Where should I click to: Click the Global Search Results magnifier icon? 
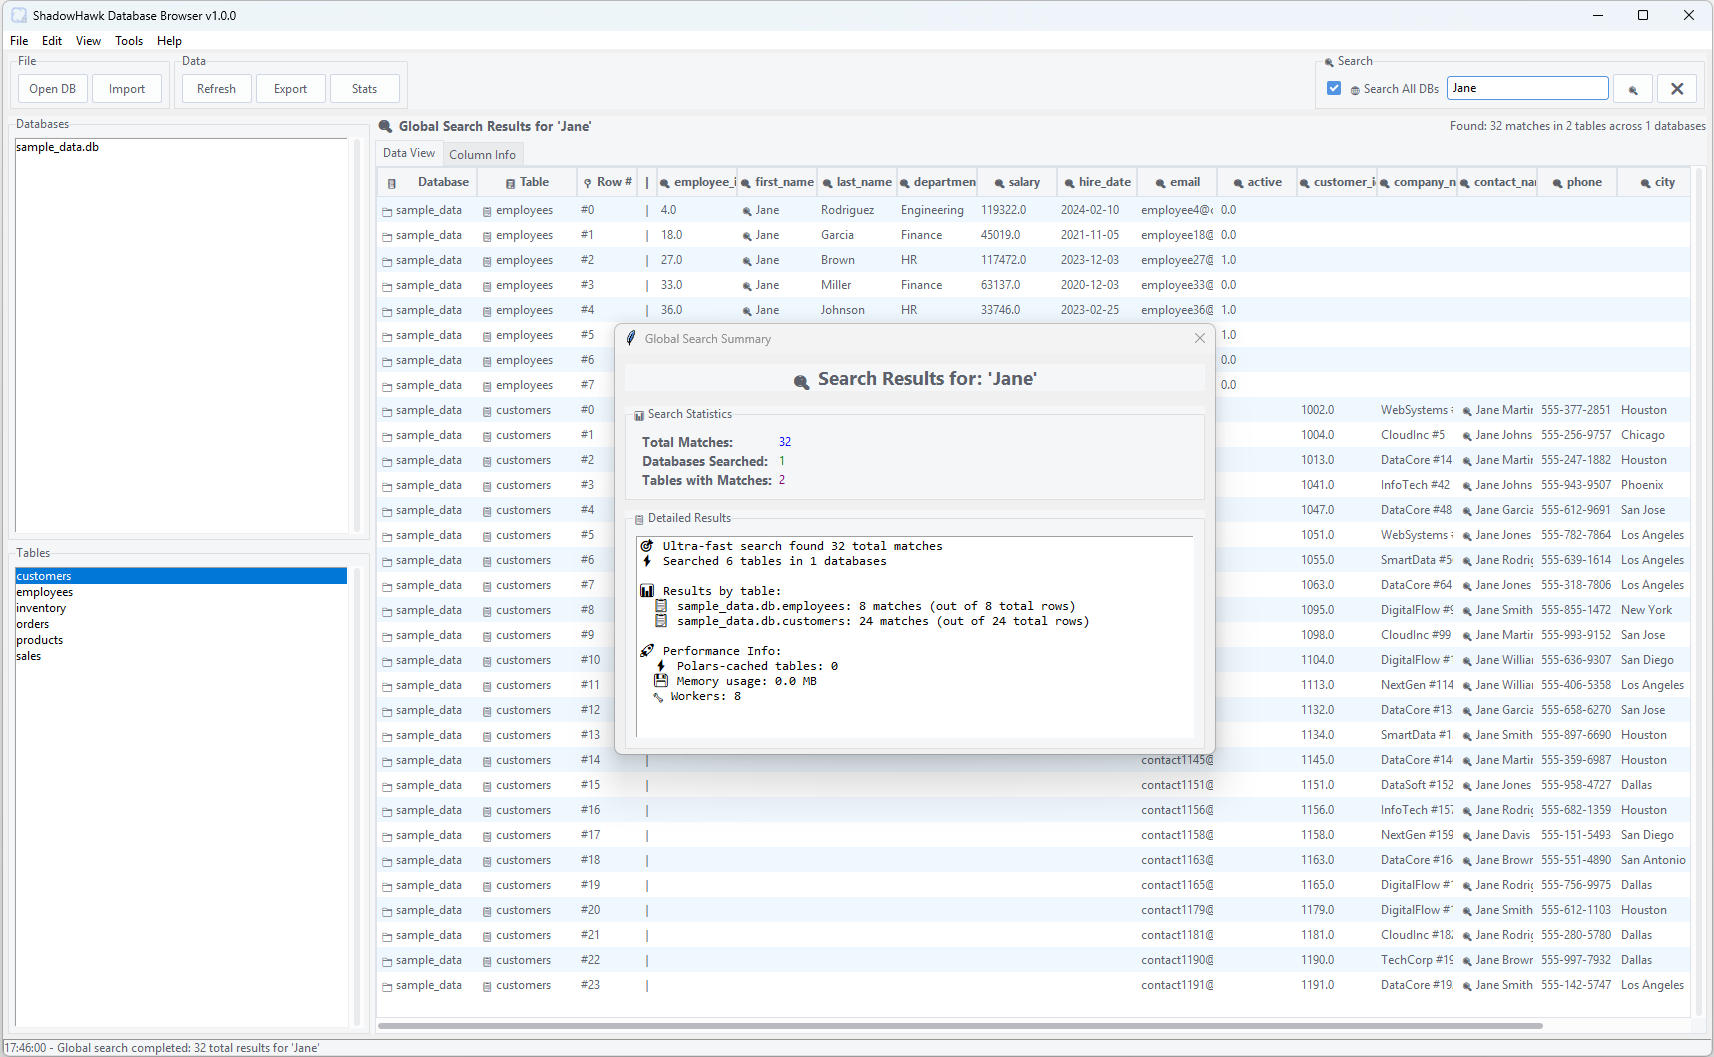[385, 126]
